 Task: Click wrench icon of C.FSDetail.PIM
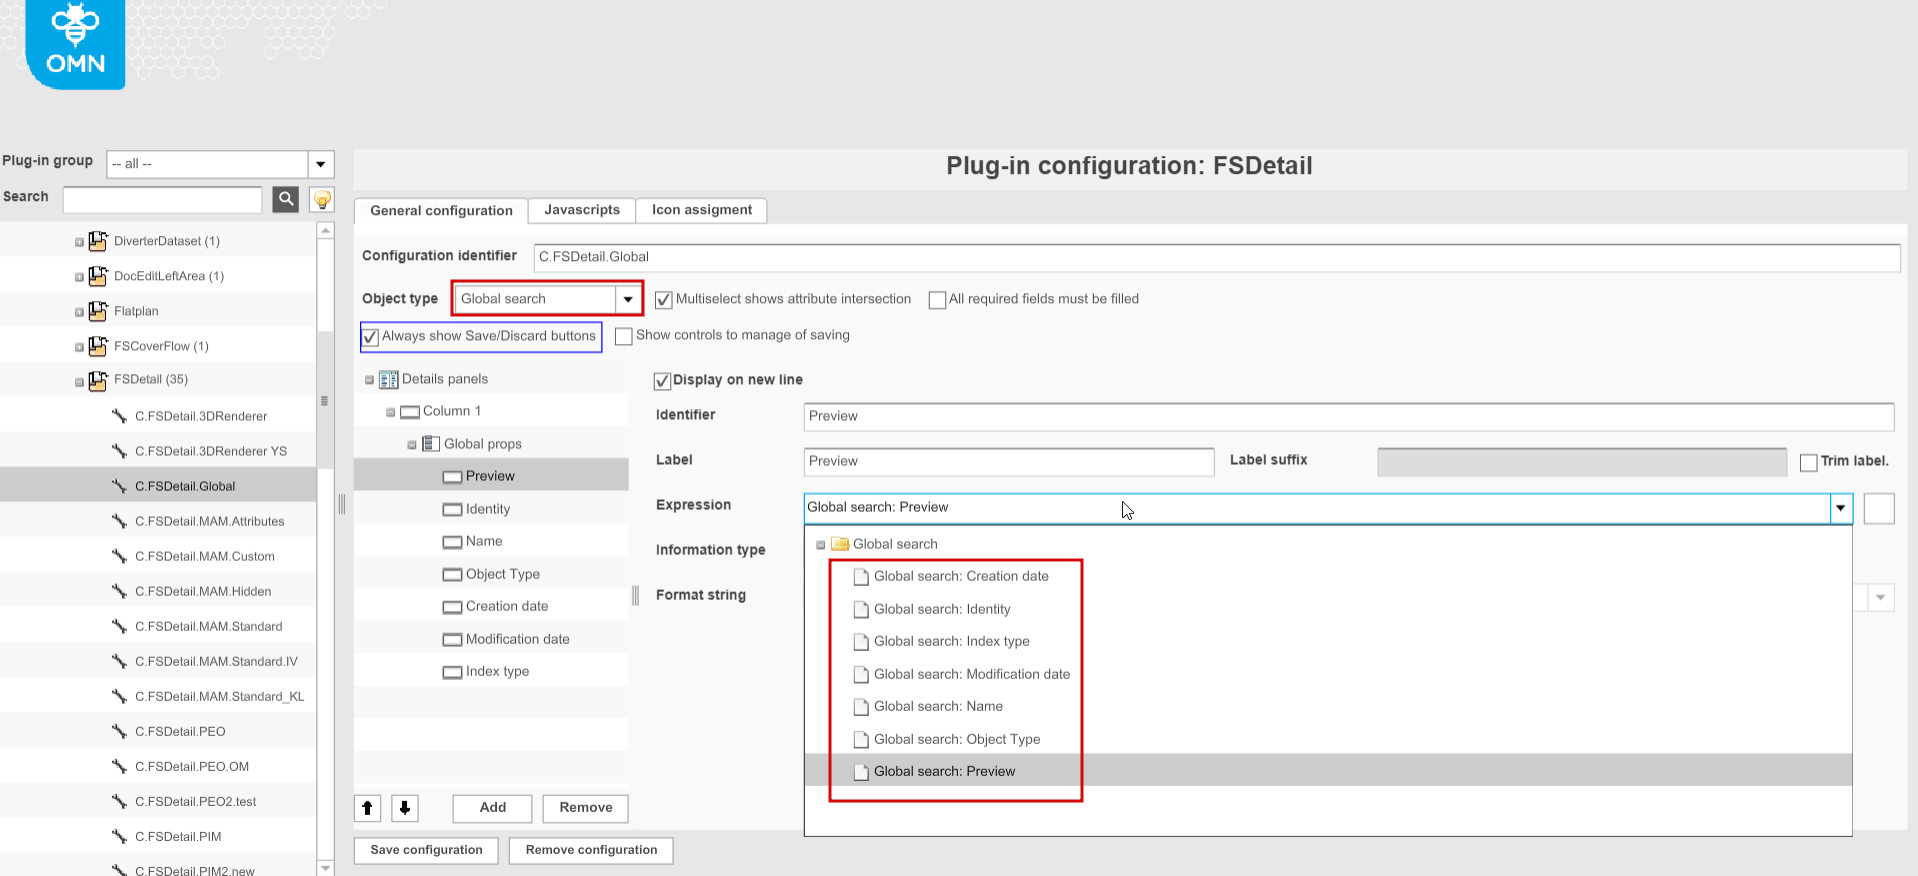point(119,836)
